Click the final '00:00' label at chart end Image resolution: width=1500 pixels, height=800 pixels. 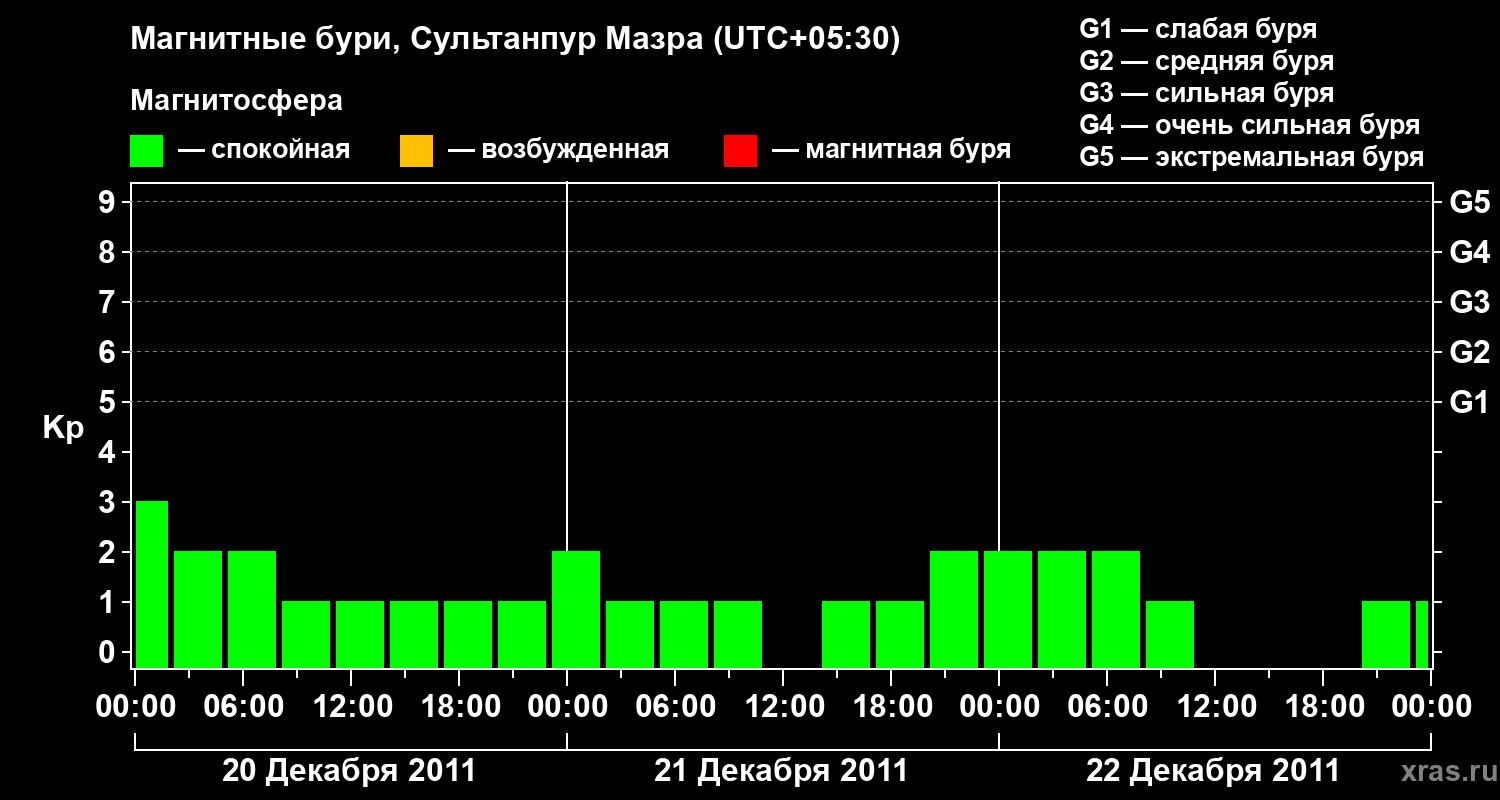coord(1431,706)
